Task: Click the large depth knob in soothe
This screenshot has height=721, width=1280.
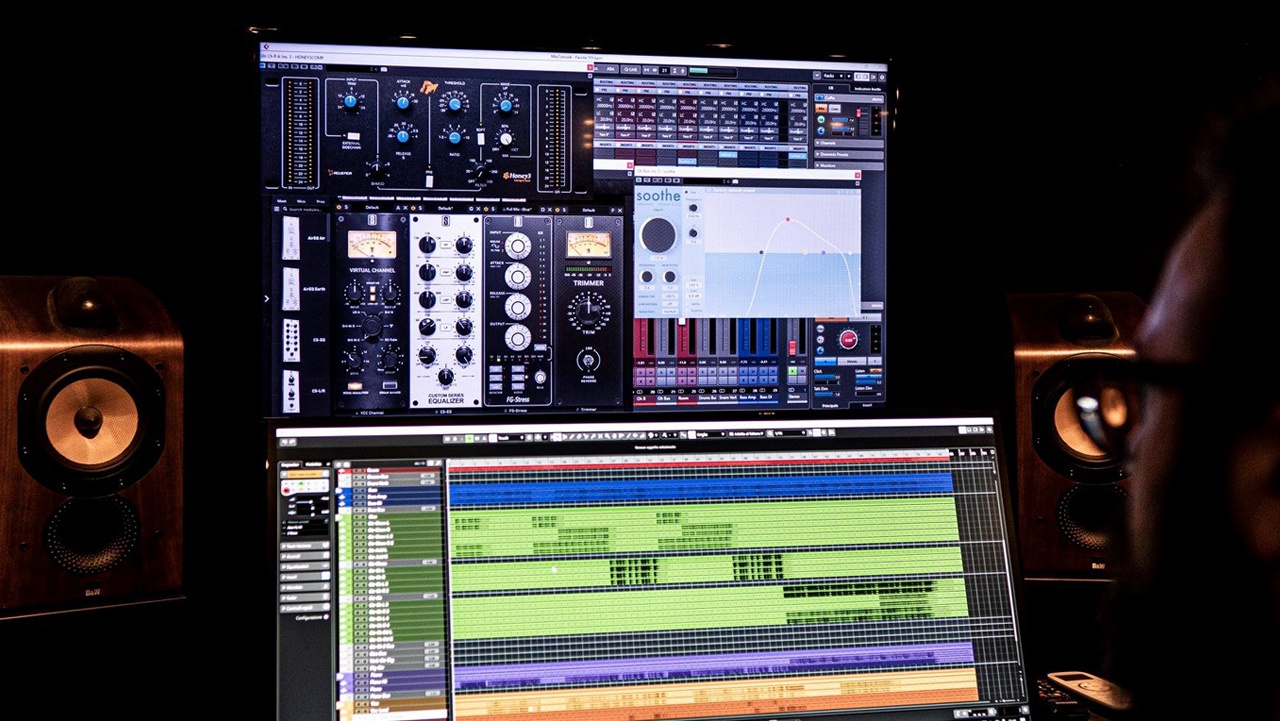Action: point(658,235)
